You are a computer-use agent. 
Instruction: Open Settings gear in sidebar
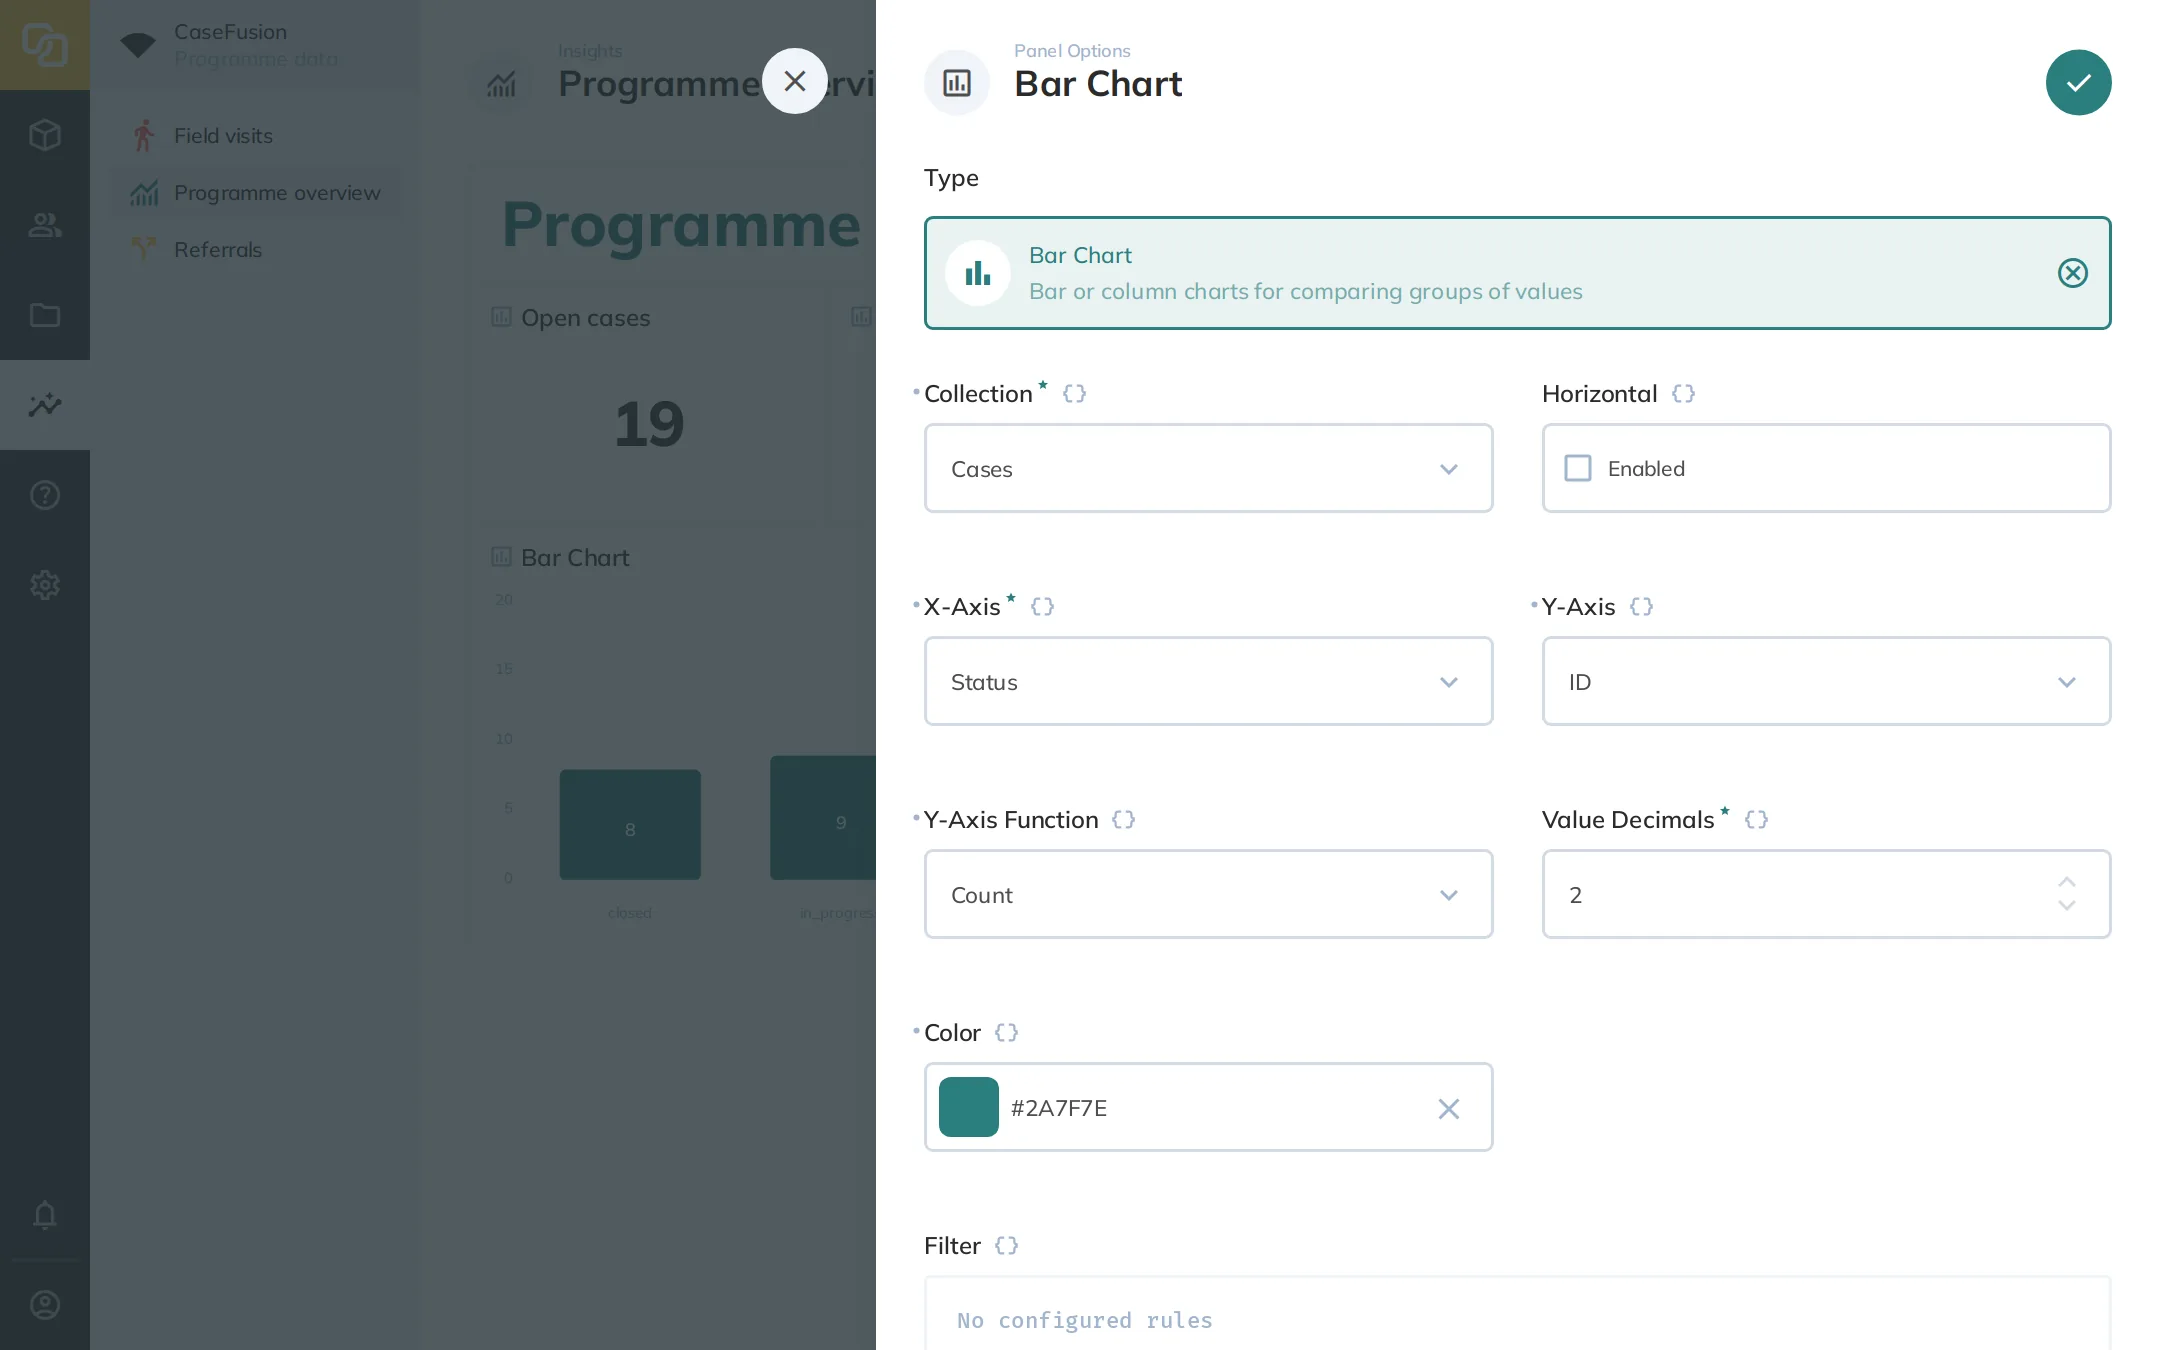45,585
